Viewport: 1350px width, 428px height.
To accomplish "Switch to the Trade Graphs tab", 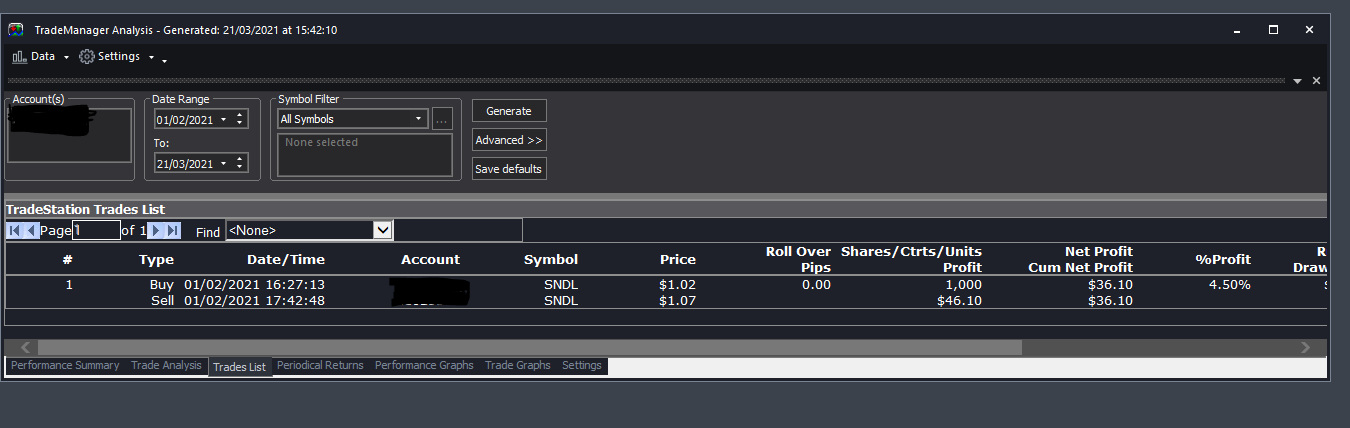I will (x=518, y=366).
